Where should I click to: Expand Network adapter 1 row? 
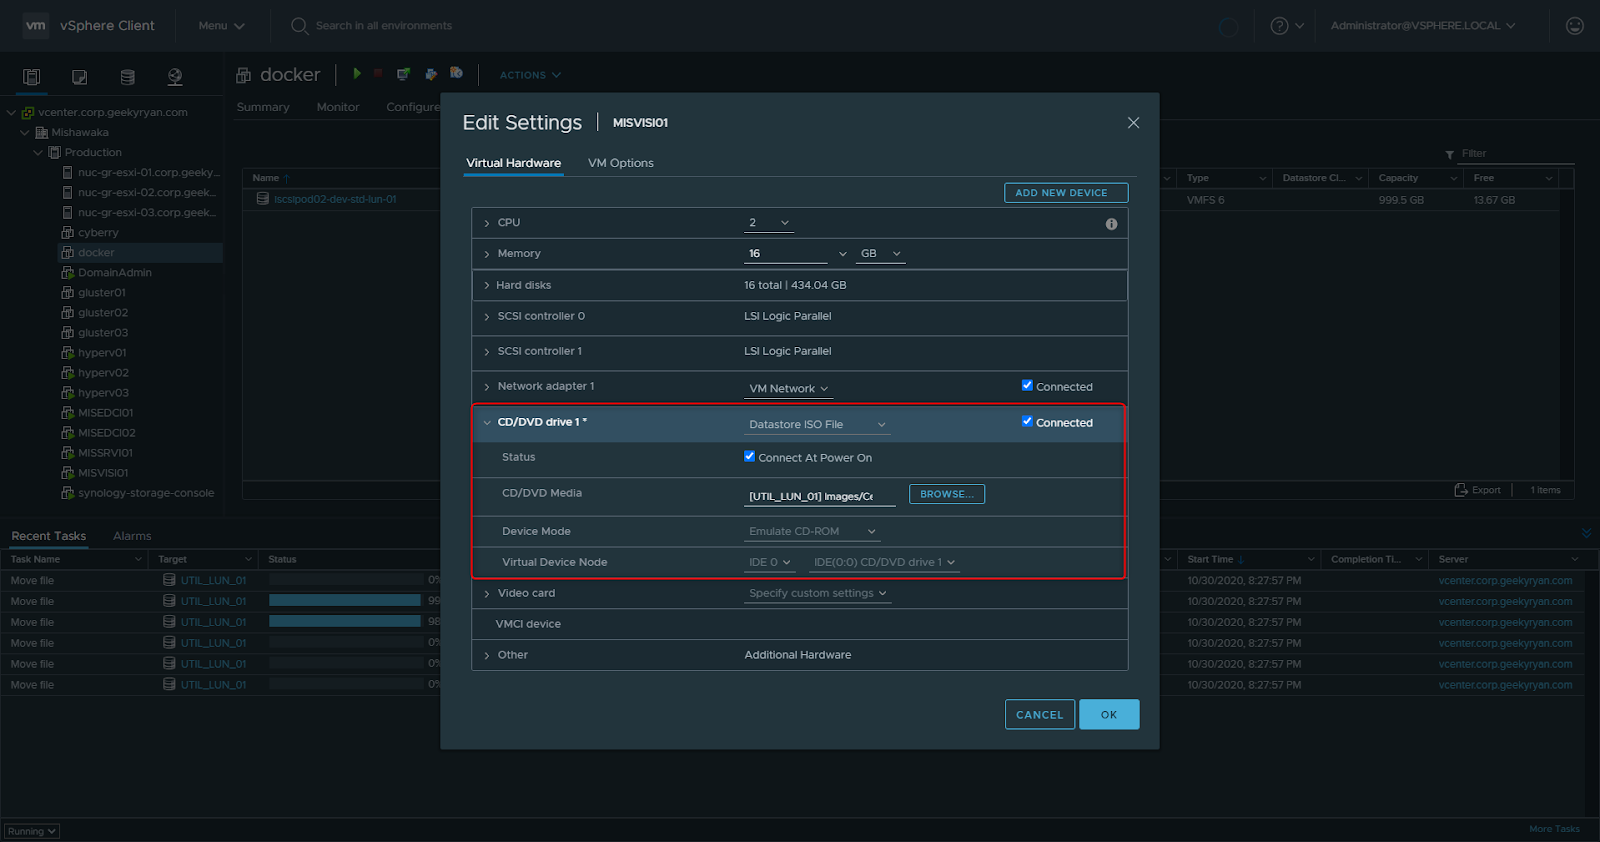click(487, 387)
